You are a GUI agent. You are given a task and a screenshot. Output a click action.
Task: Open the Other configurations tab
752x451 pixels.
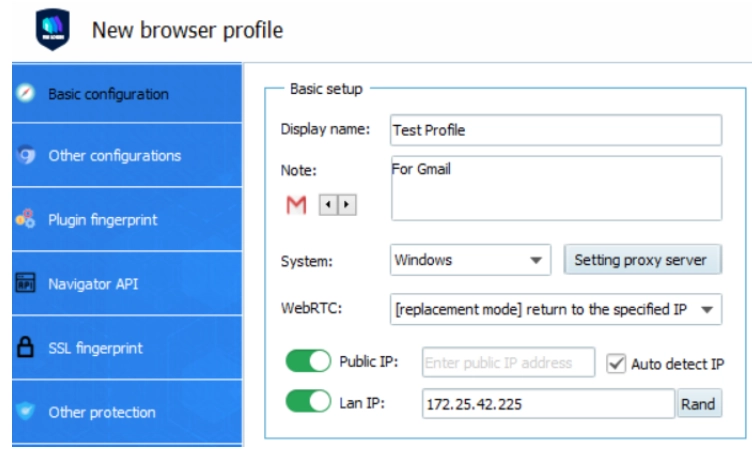coord(127,155)
